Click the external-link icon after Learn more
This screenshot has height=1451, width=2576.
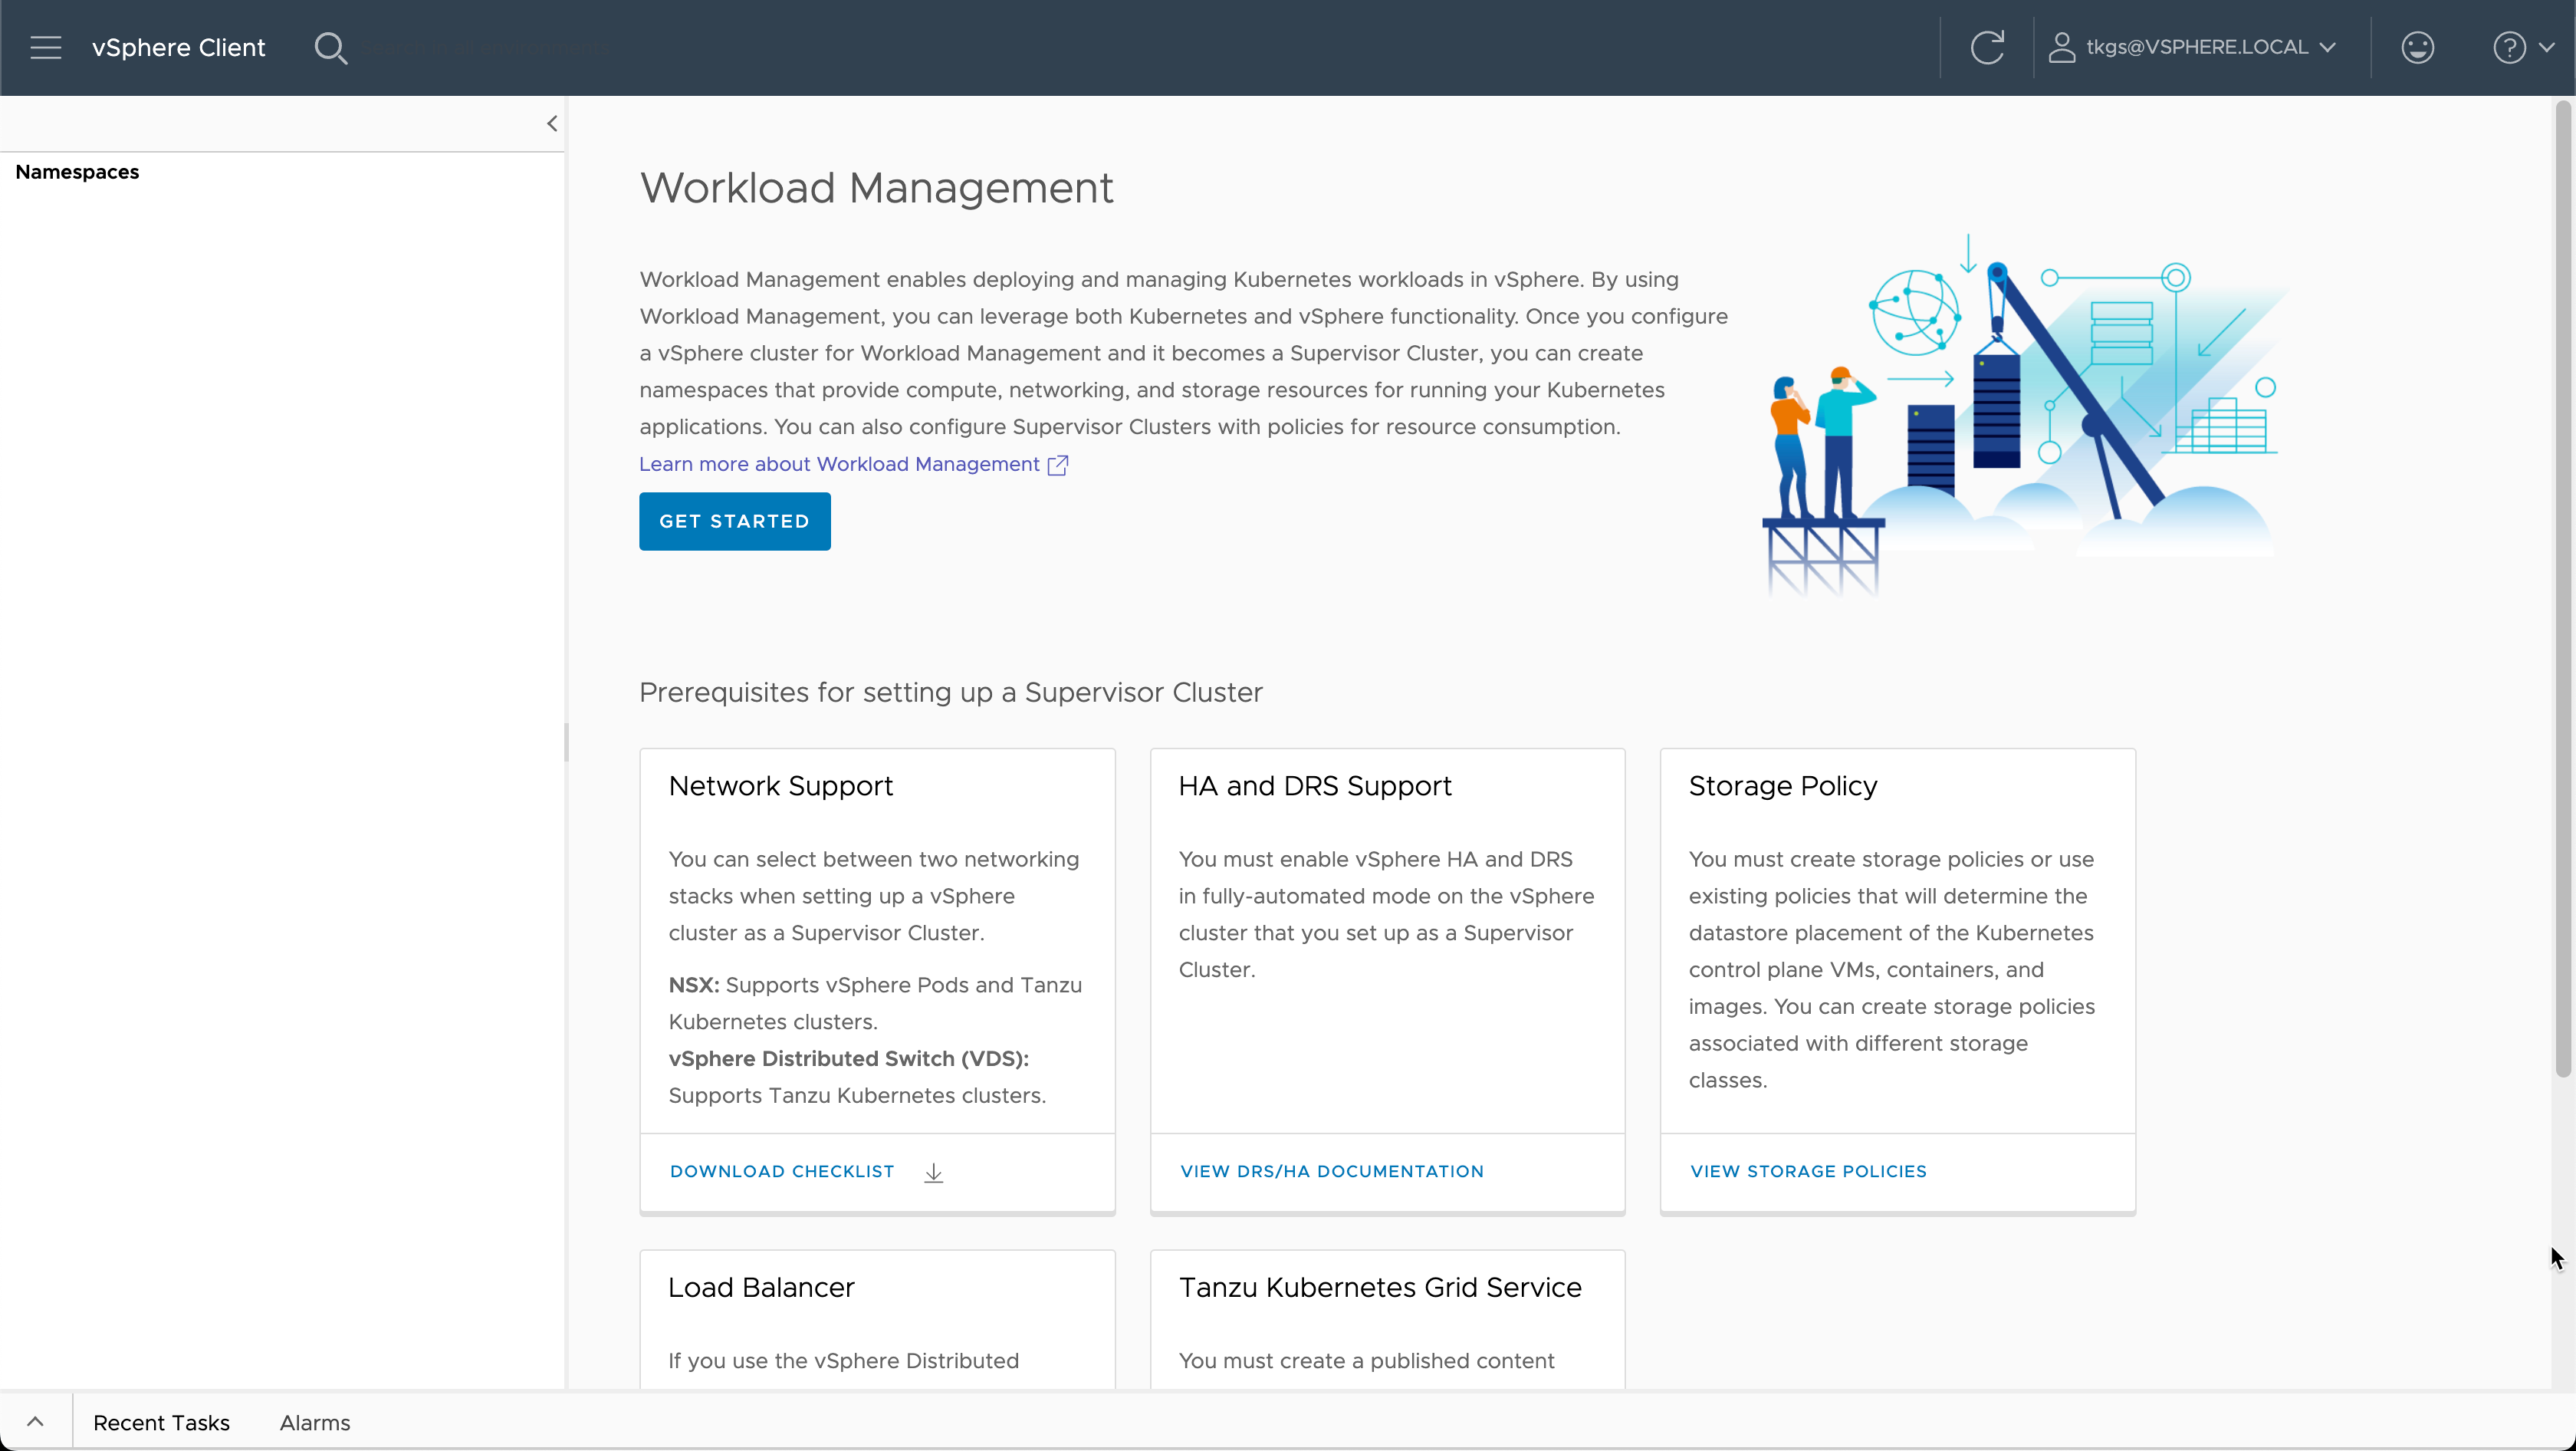point(1058,465)
